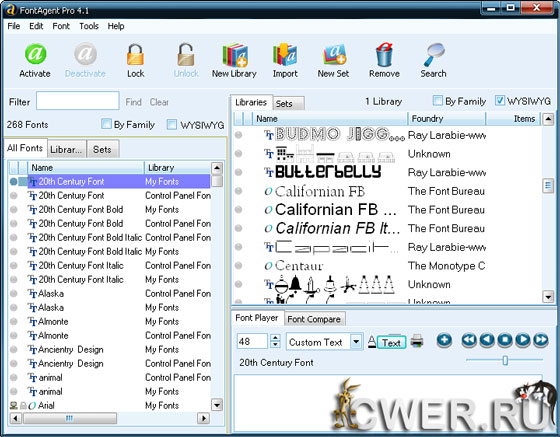The height and width of the screenshot is (437, 560).
Task: Uncheck WYSIWYG in the Libraries panel
Action: [500, 101]
